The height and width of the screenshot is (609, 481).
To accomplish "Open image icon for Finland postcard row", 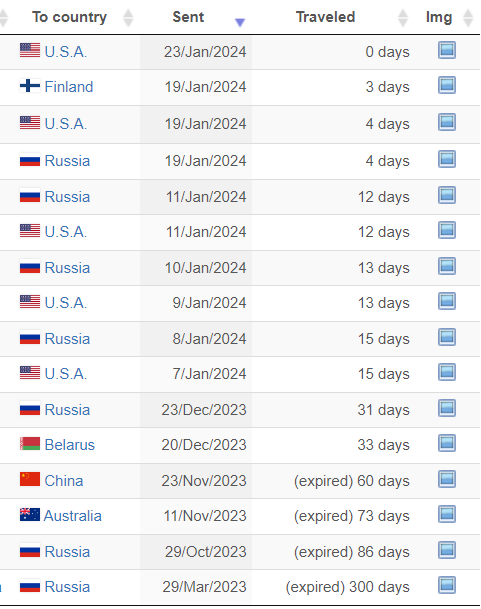I will (447, 85).
